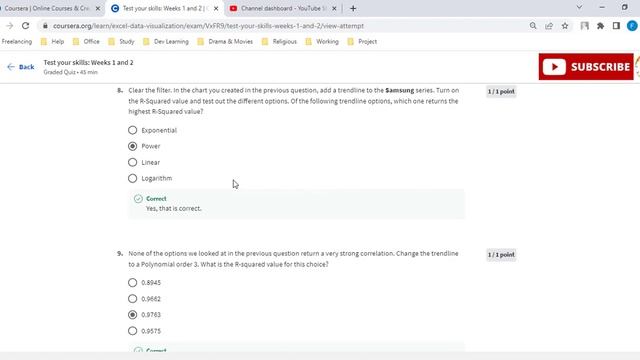Click the red SUBSCRIBE button

click(x=586, y=67)
